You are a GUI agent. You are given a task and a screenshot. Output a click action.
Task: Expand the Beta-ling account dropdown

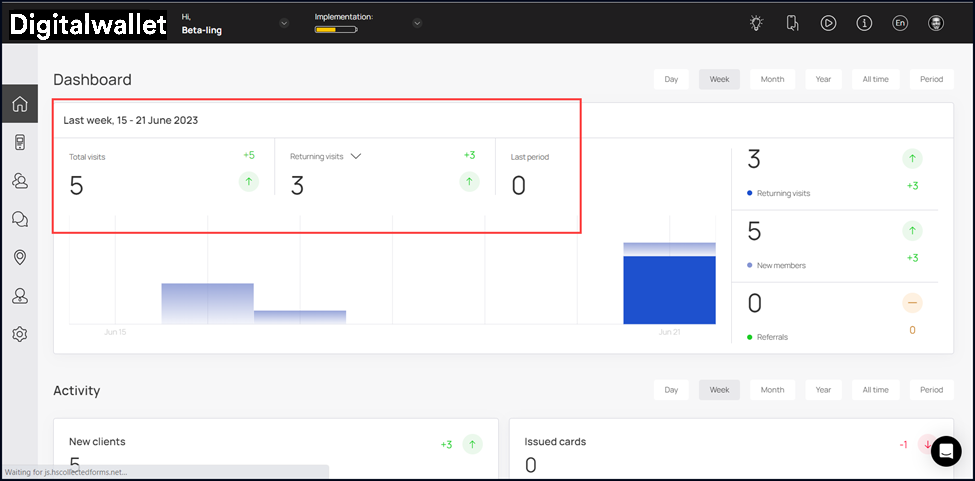click(284, 23)
